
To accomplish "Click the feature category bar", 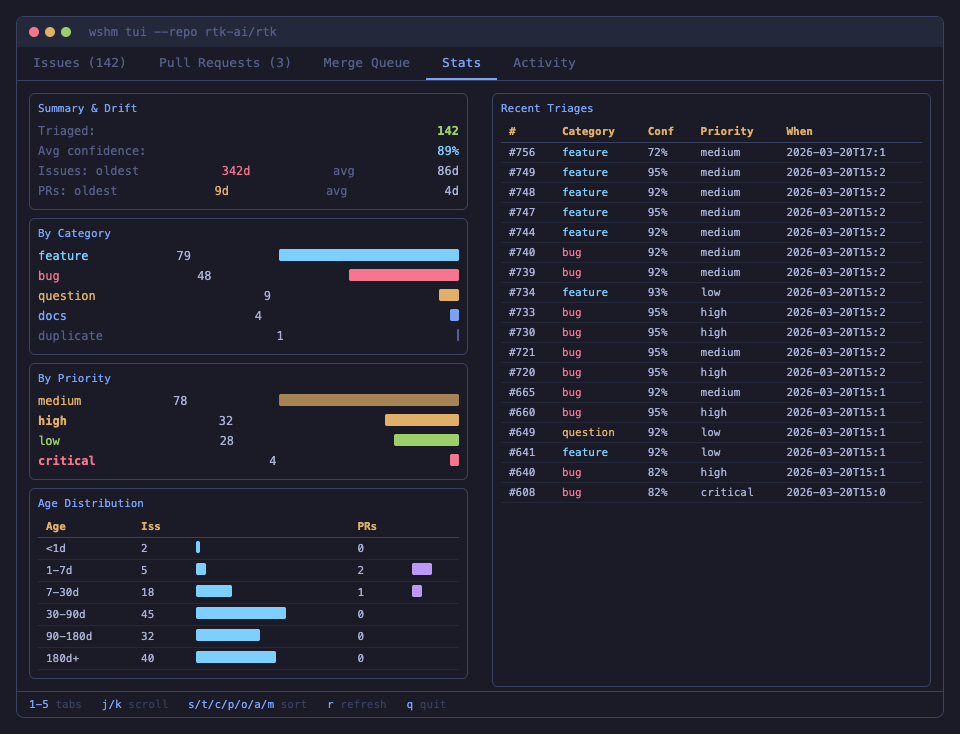I will pyautogui.click(x=368, y=255).
